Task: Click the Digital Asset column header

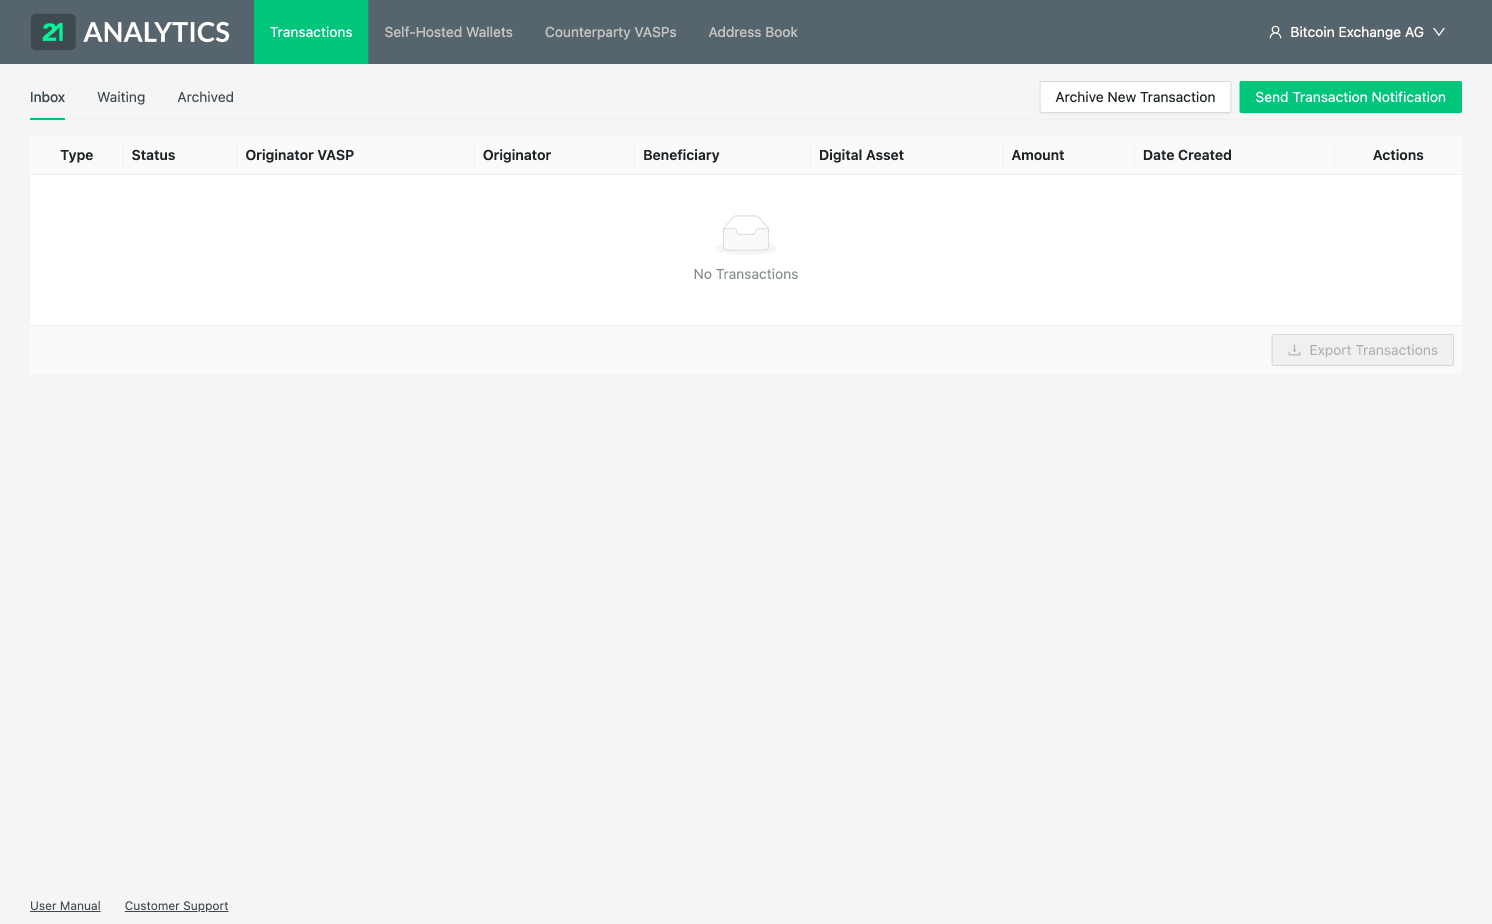Action: pos(861,155)
